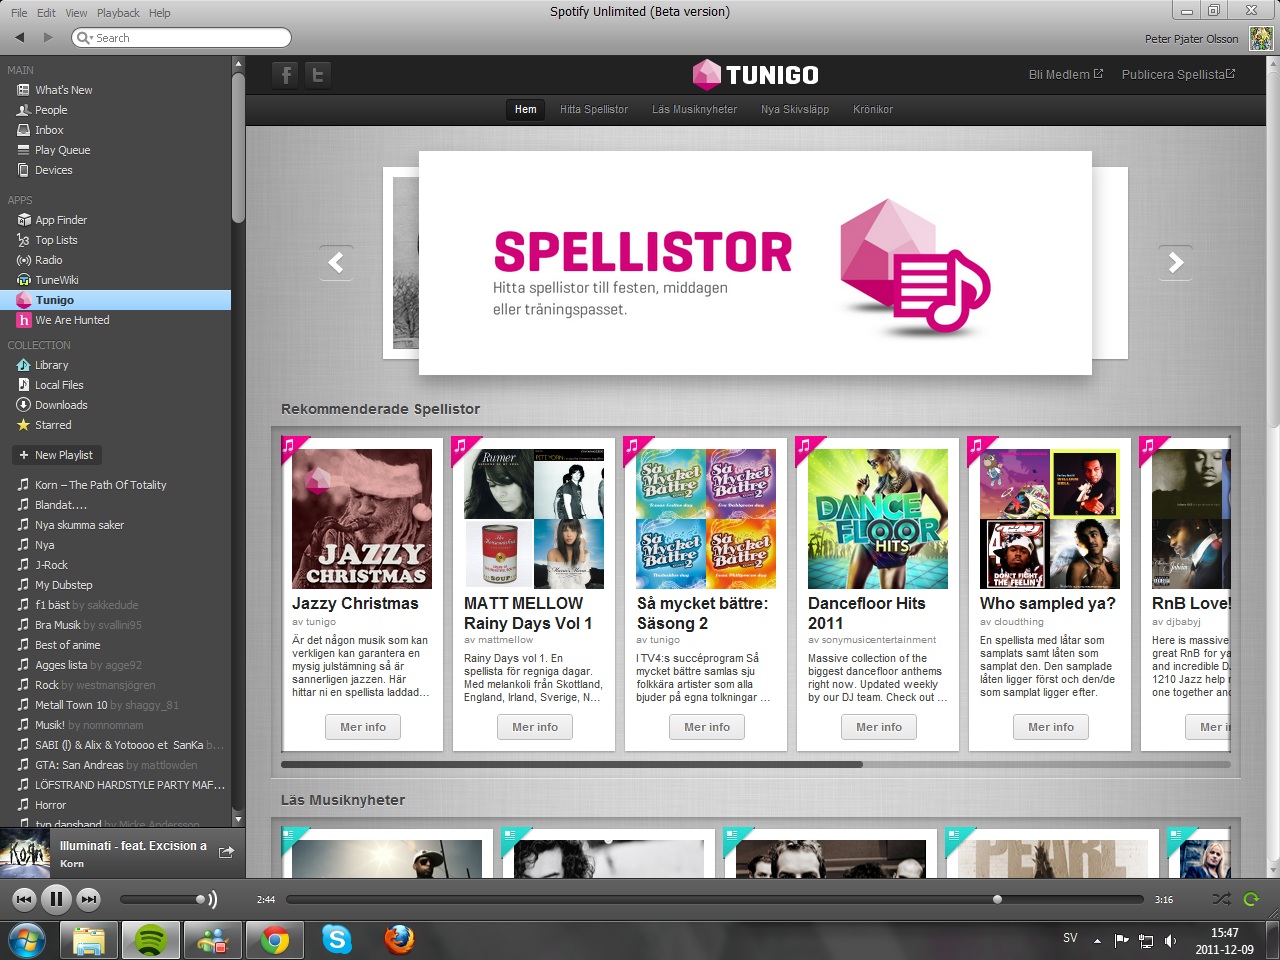1280x960 pixels.
Task: Click the Search field
Action: [x=182, y=38]
